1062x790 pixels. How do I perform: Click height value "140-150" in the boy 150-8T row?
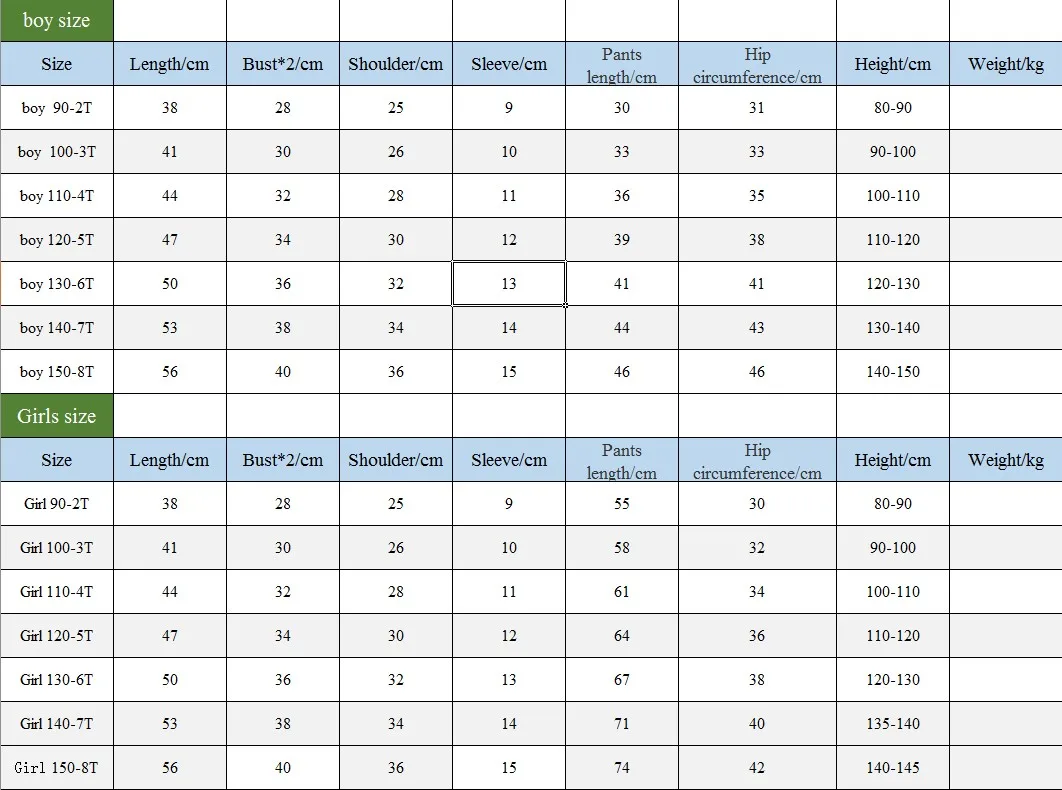point(893,372)
